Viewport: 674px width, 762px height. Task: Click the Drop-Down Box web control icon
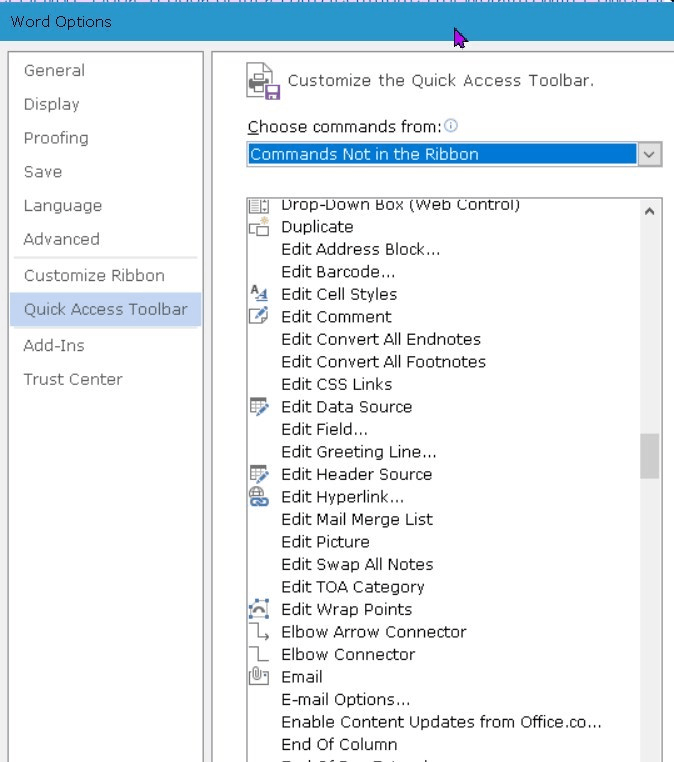pos(259,206)
